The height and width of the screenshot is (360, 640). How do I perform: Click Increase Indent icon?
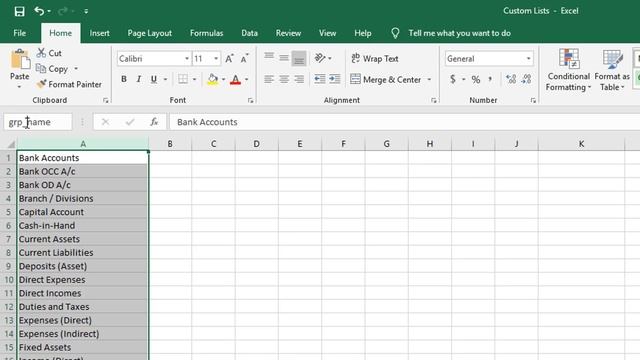point(335,79)
